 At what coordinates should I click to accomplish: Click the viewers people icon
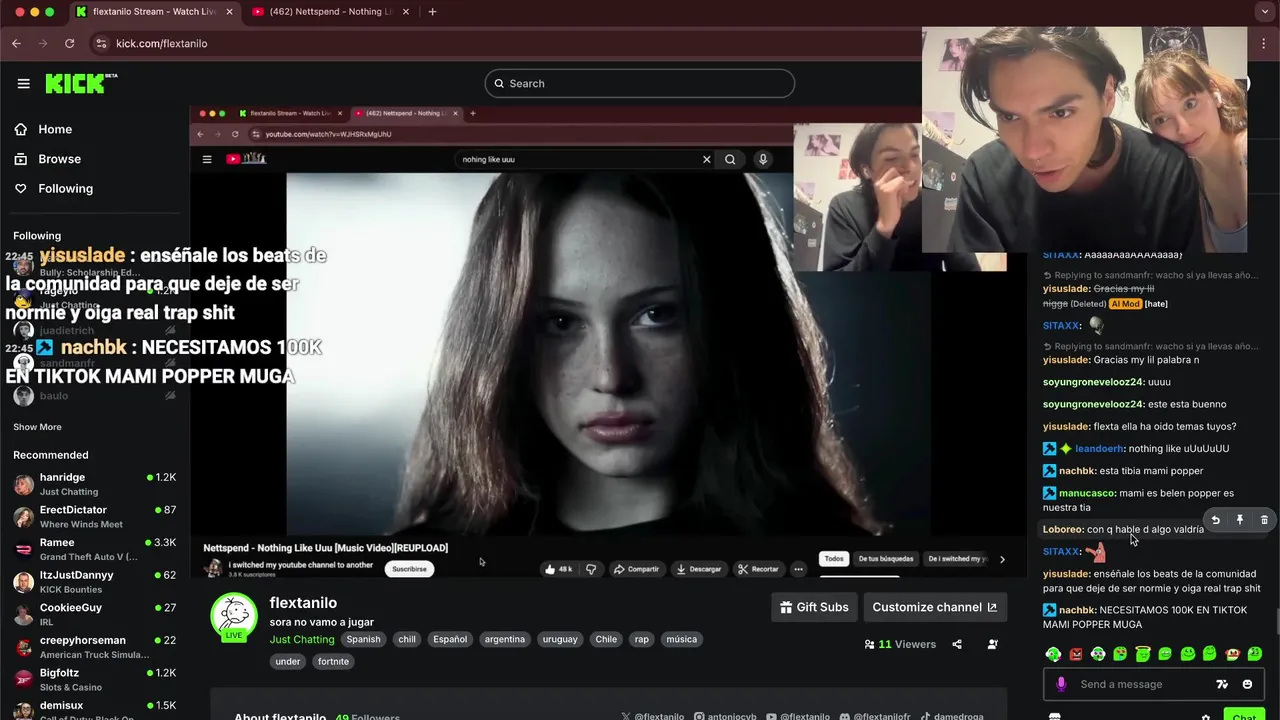(x=869, y=644)
